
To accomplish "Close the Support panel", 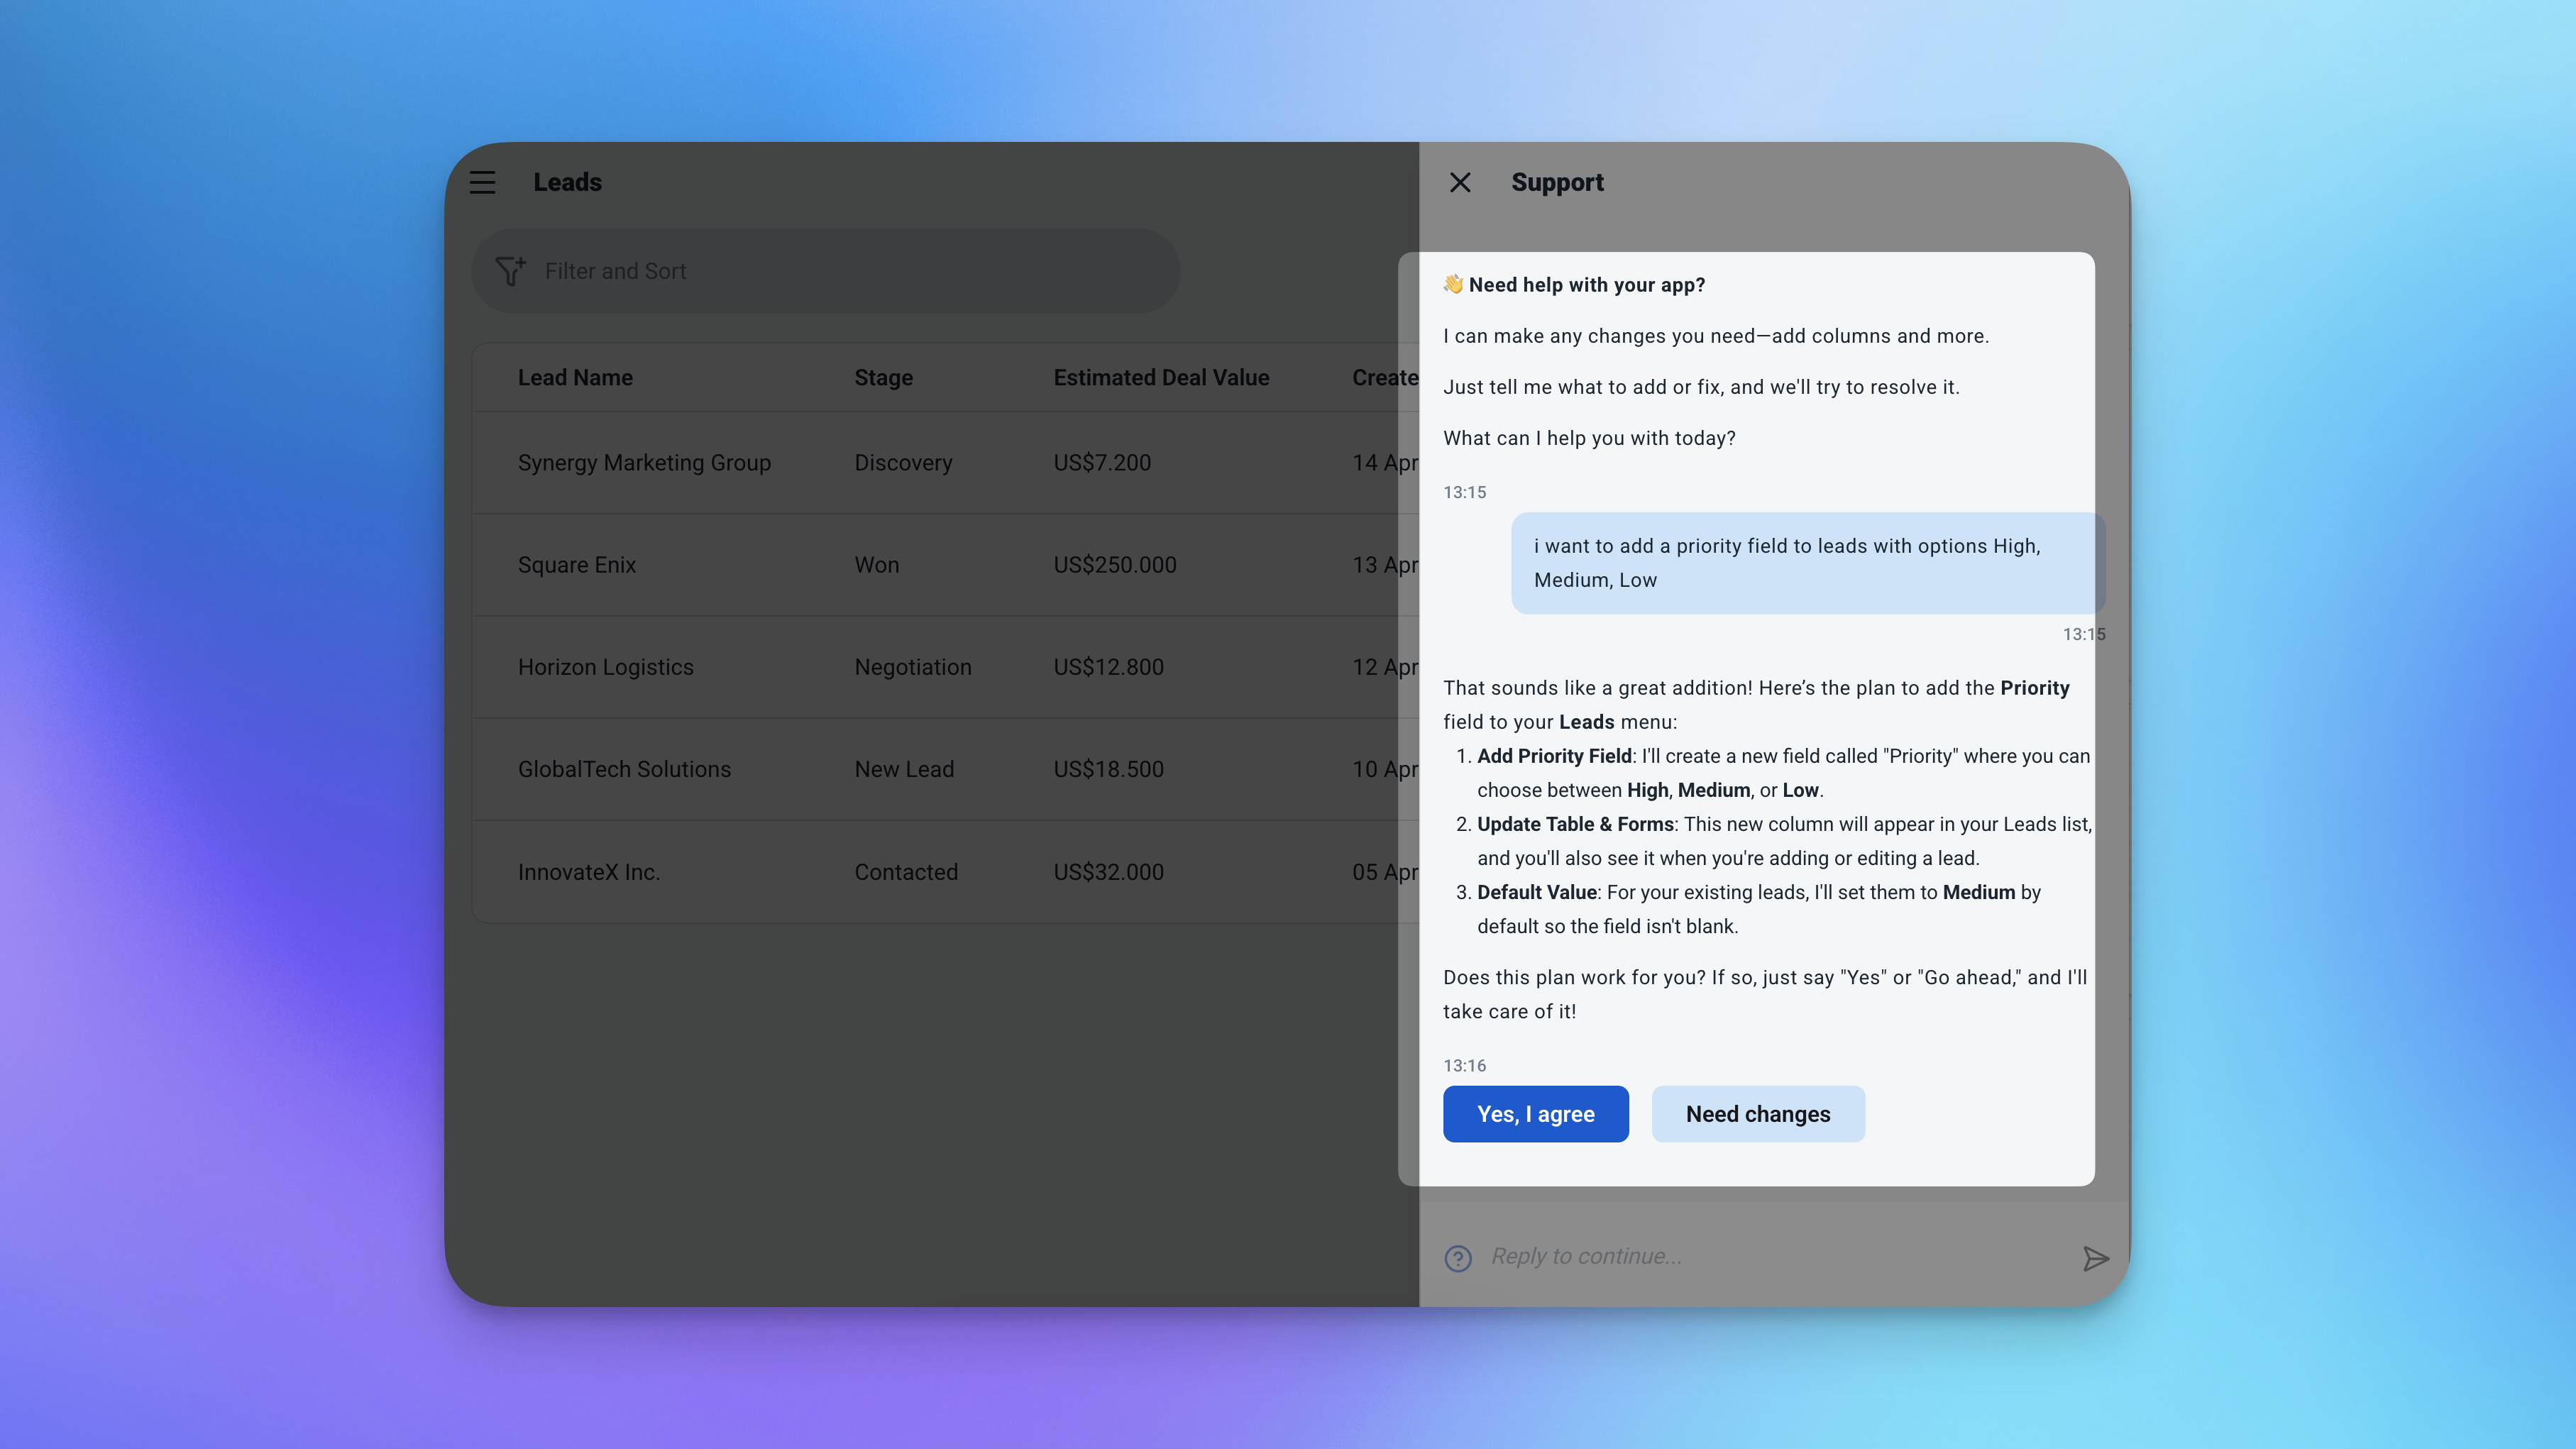I will (x=1460, y=182).
